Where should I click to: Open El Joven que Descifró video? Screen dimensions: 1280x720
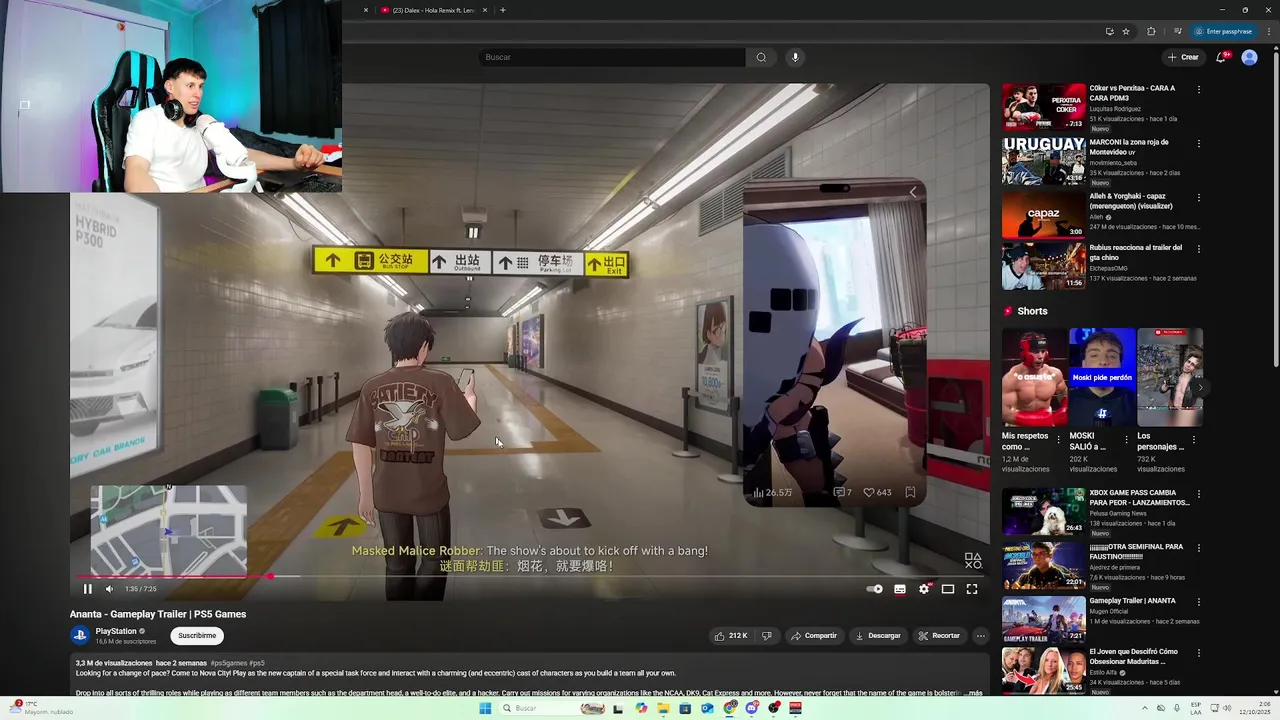tap(1043, 670)
